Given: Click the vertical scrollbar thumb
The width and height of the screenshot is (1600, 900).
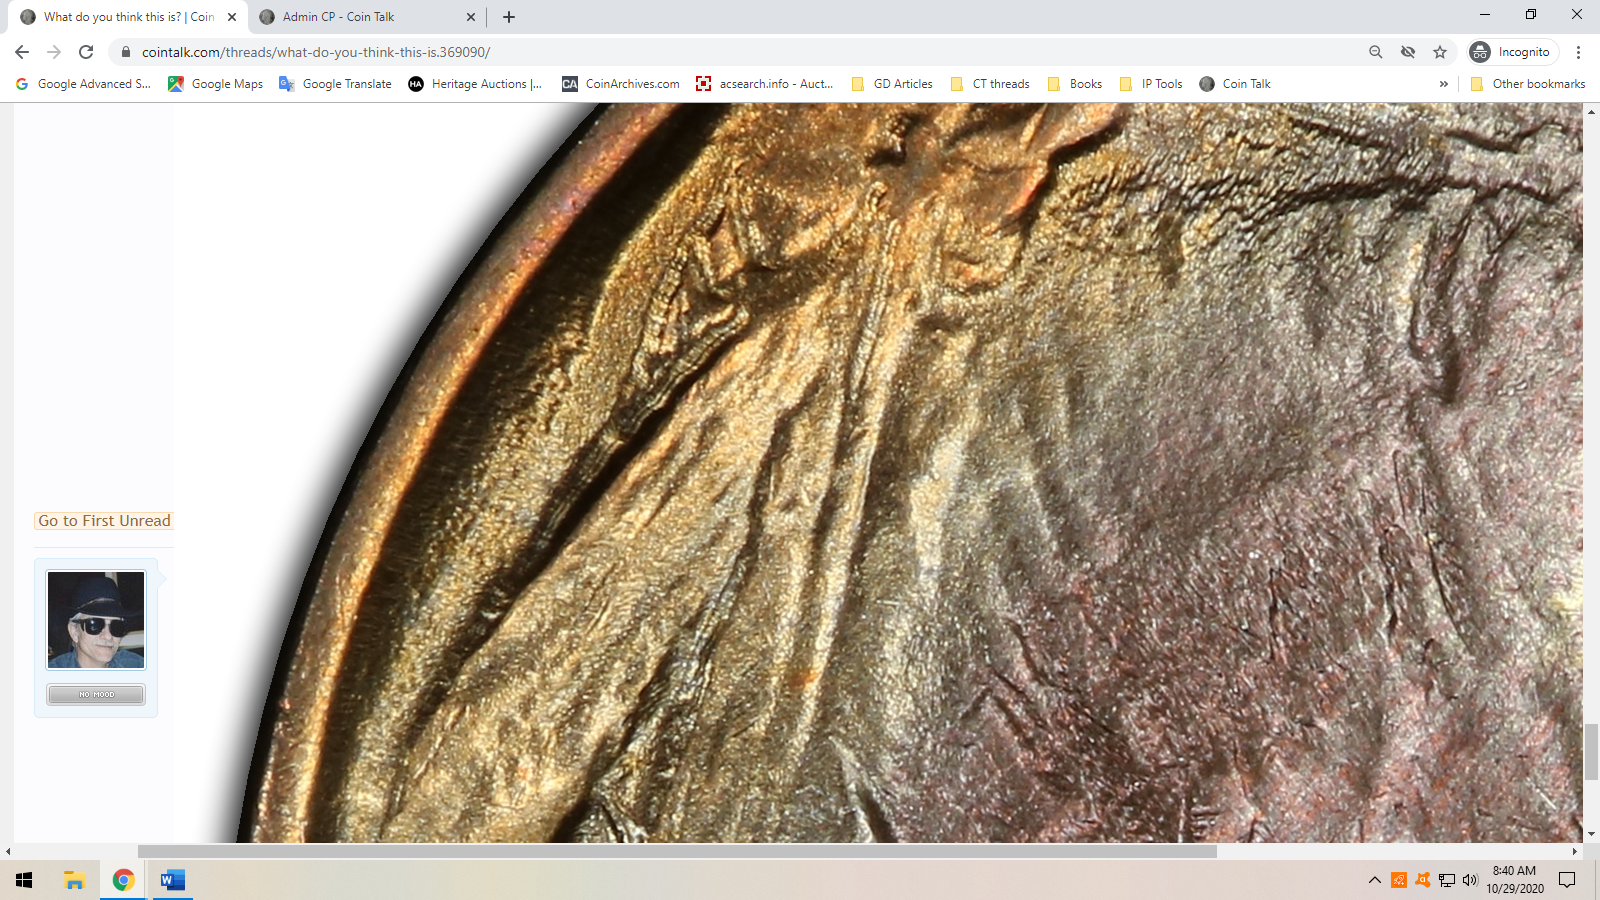Looking at the screenshot, I should click(x=1591, y=752).
